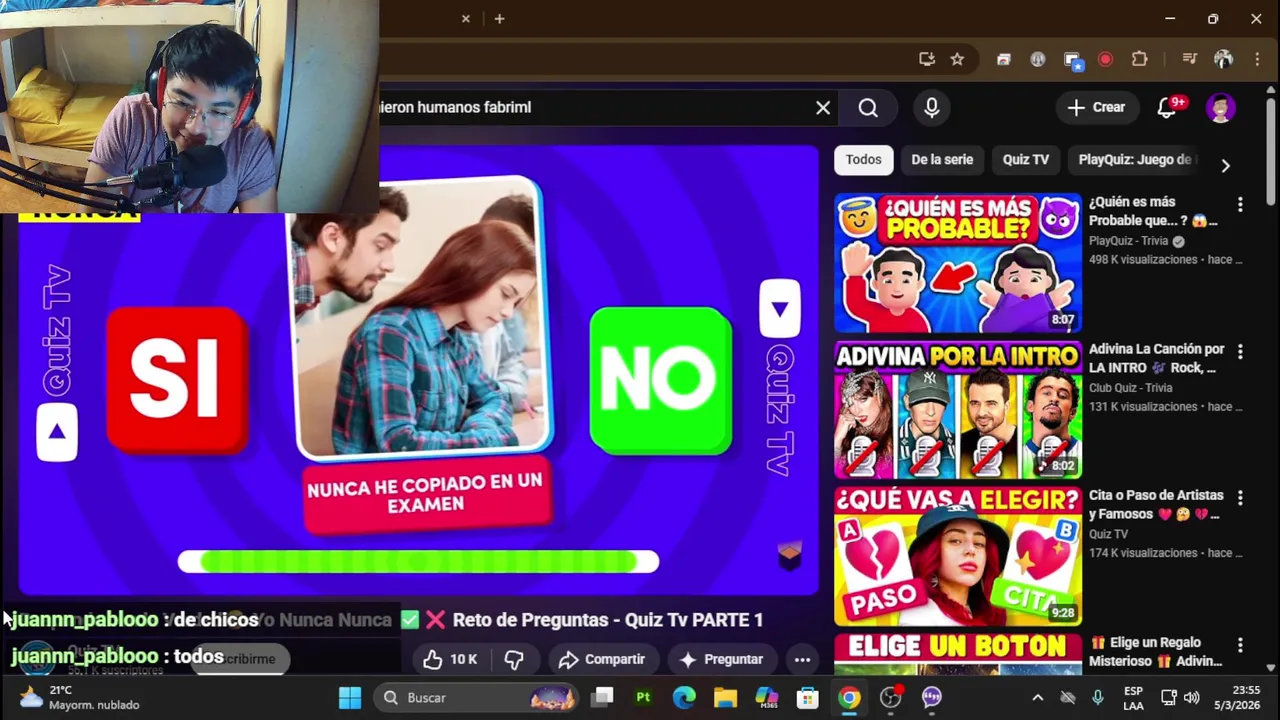Open options for Elige un Regalo video
Screen dimensions: 1280x720
point(1240,644)
